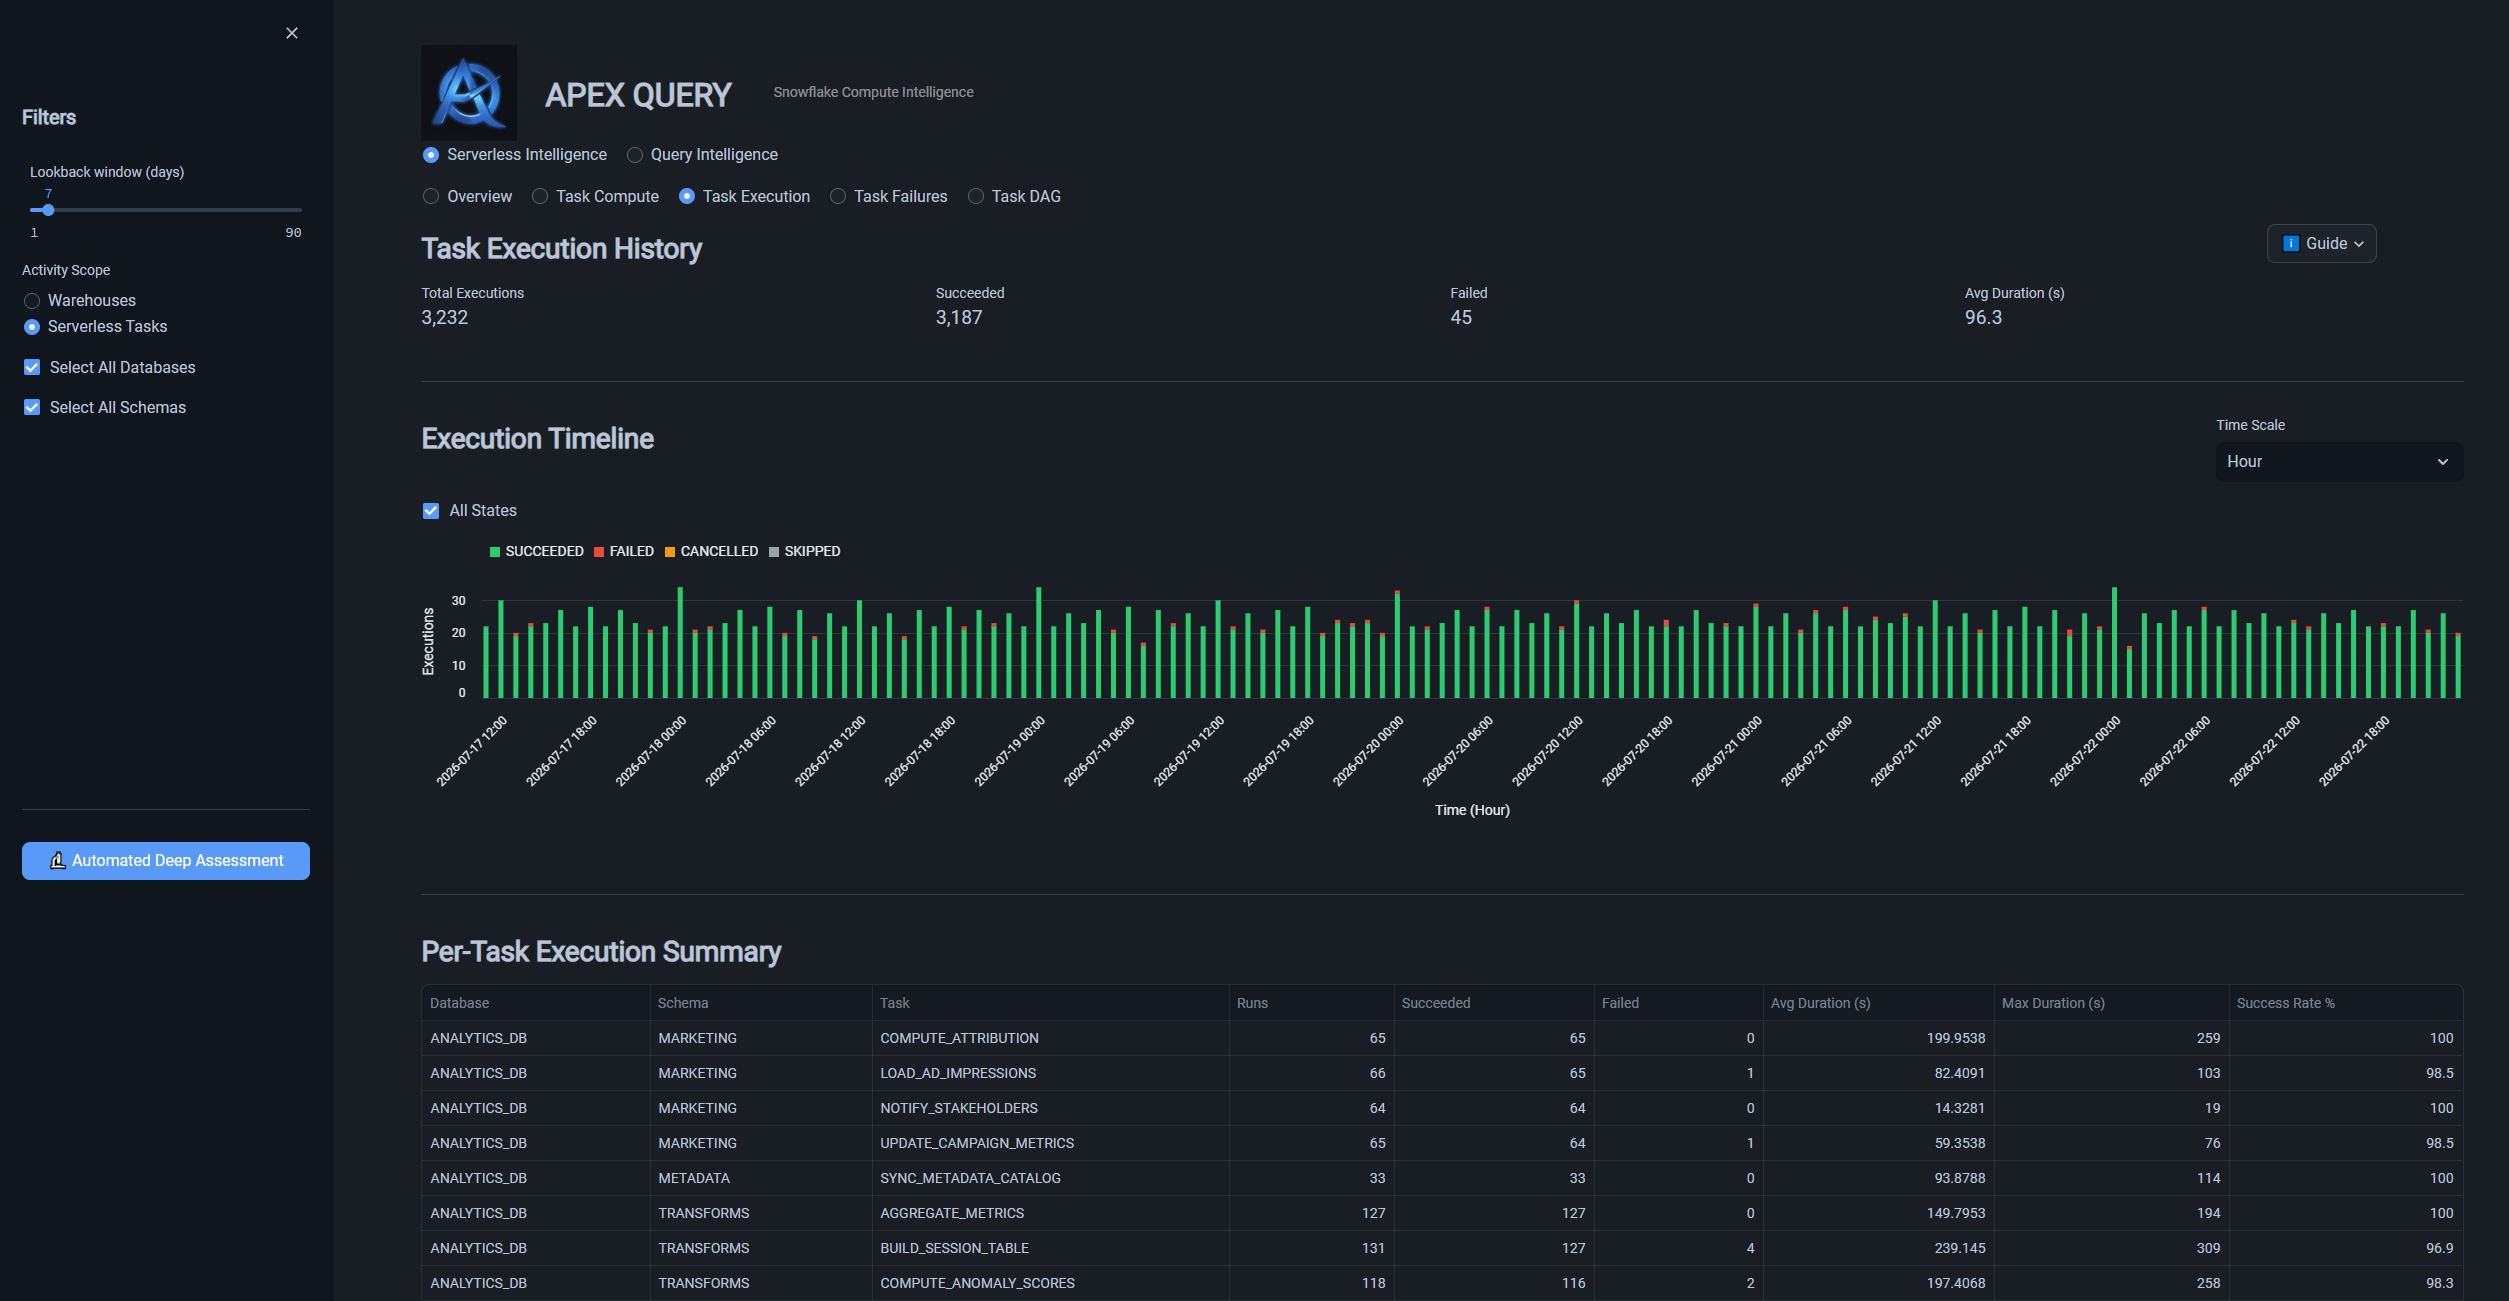The height and width of the screenshot is (1301, 2509).
Task: Uncheck the All States checkbox
Action: click(x=431, y=511)
